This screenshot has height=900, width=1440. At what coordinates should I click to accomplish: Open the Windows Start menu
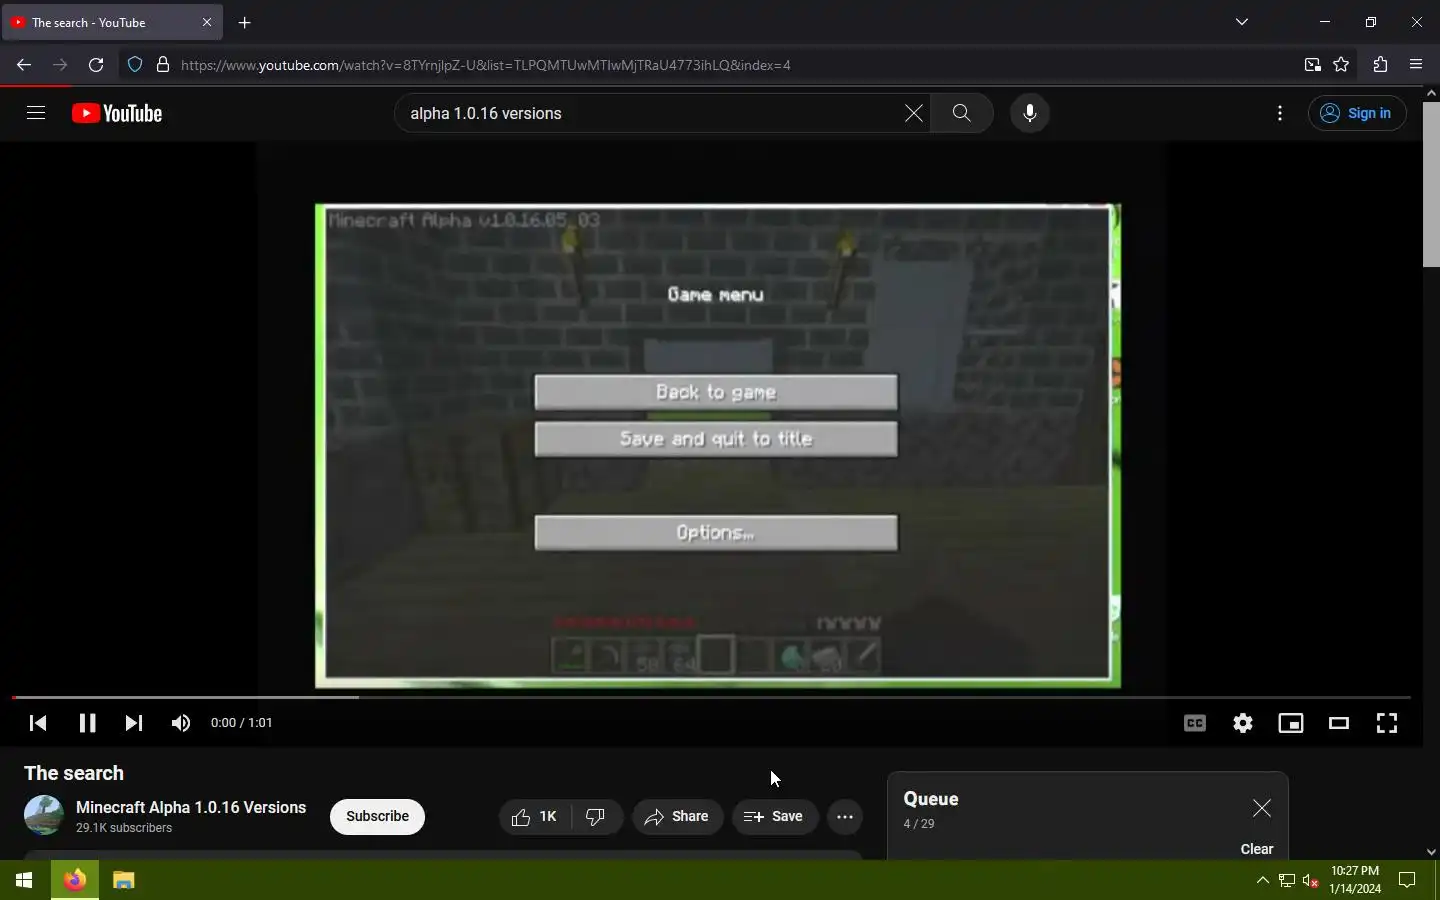point(24,880)
